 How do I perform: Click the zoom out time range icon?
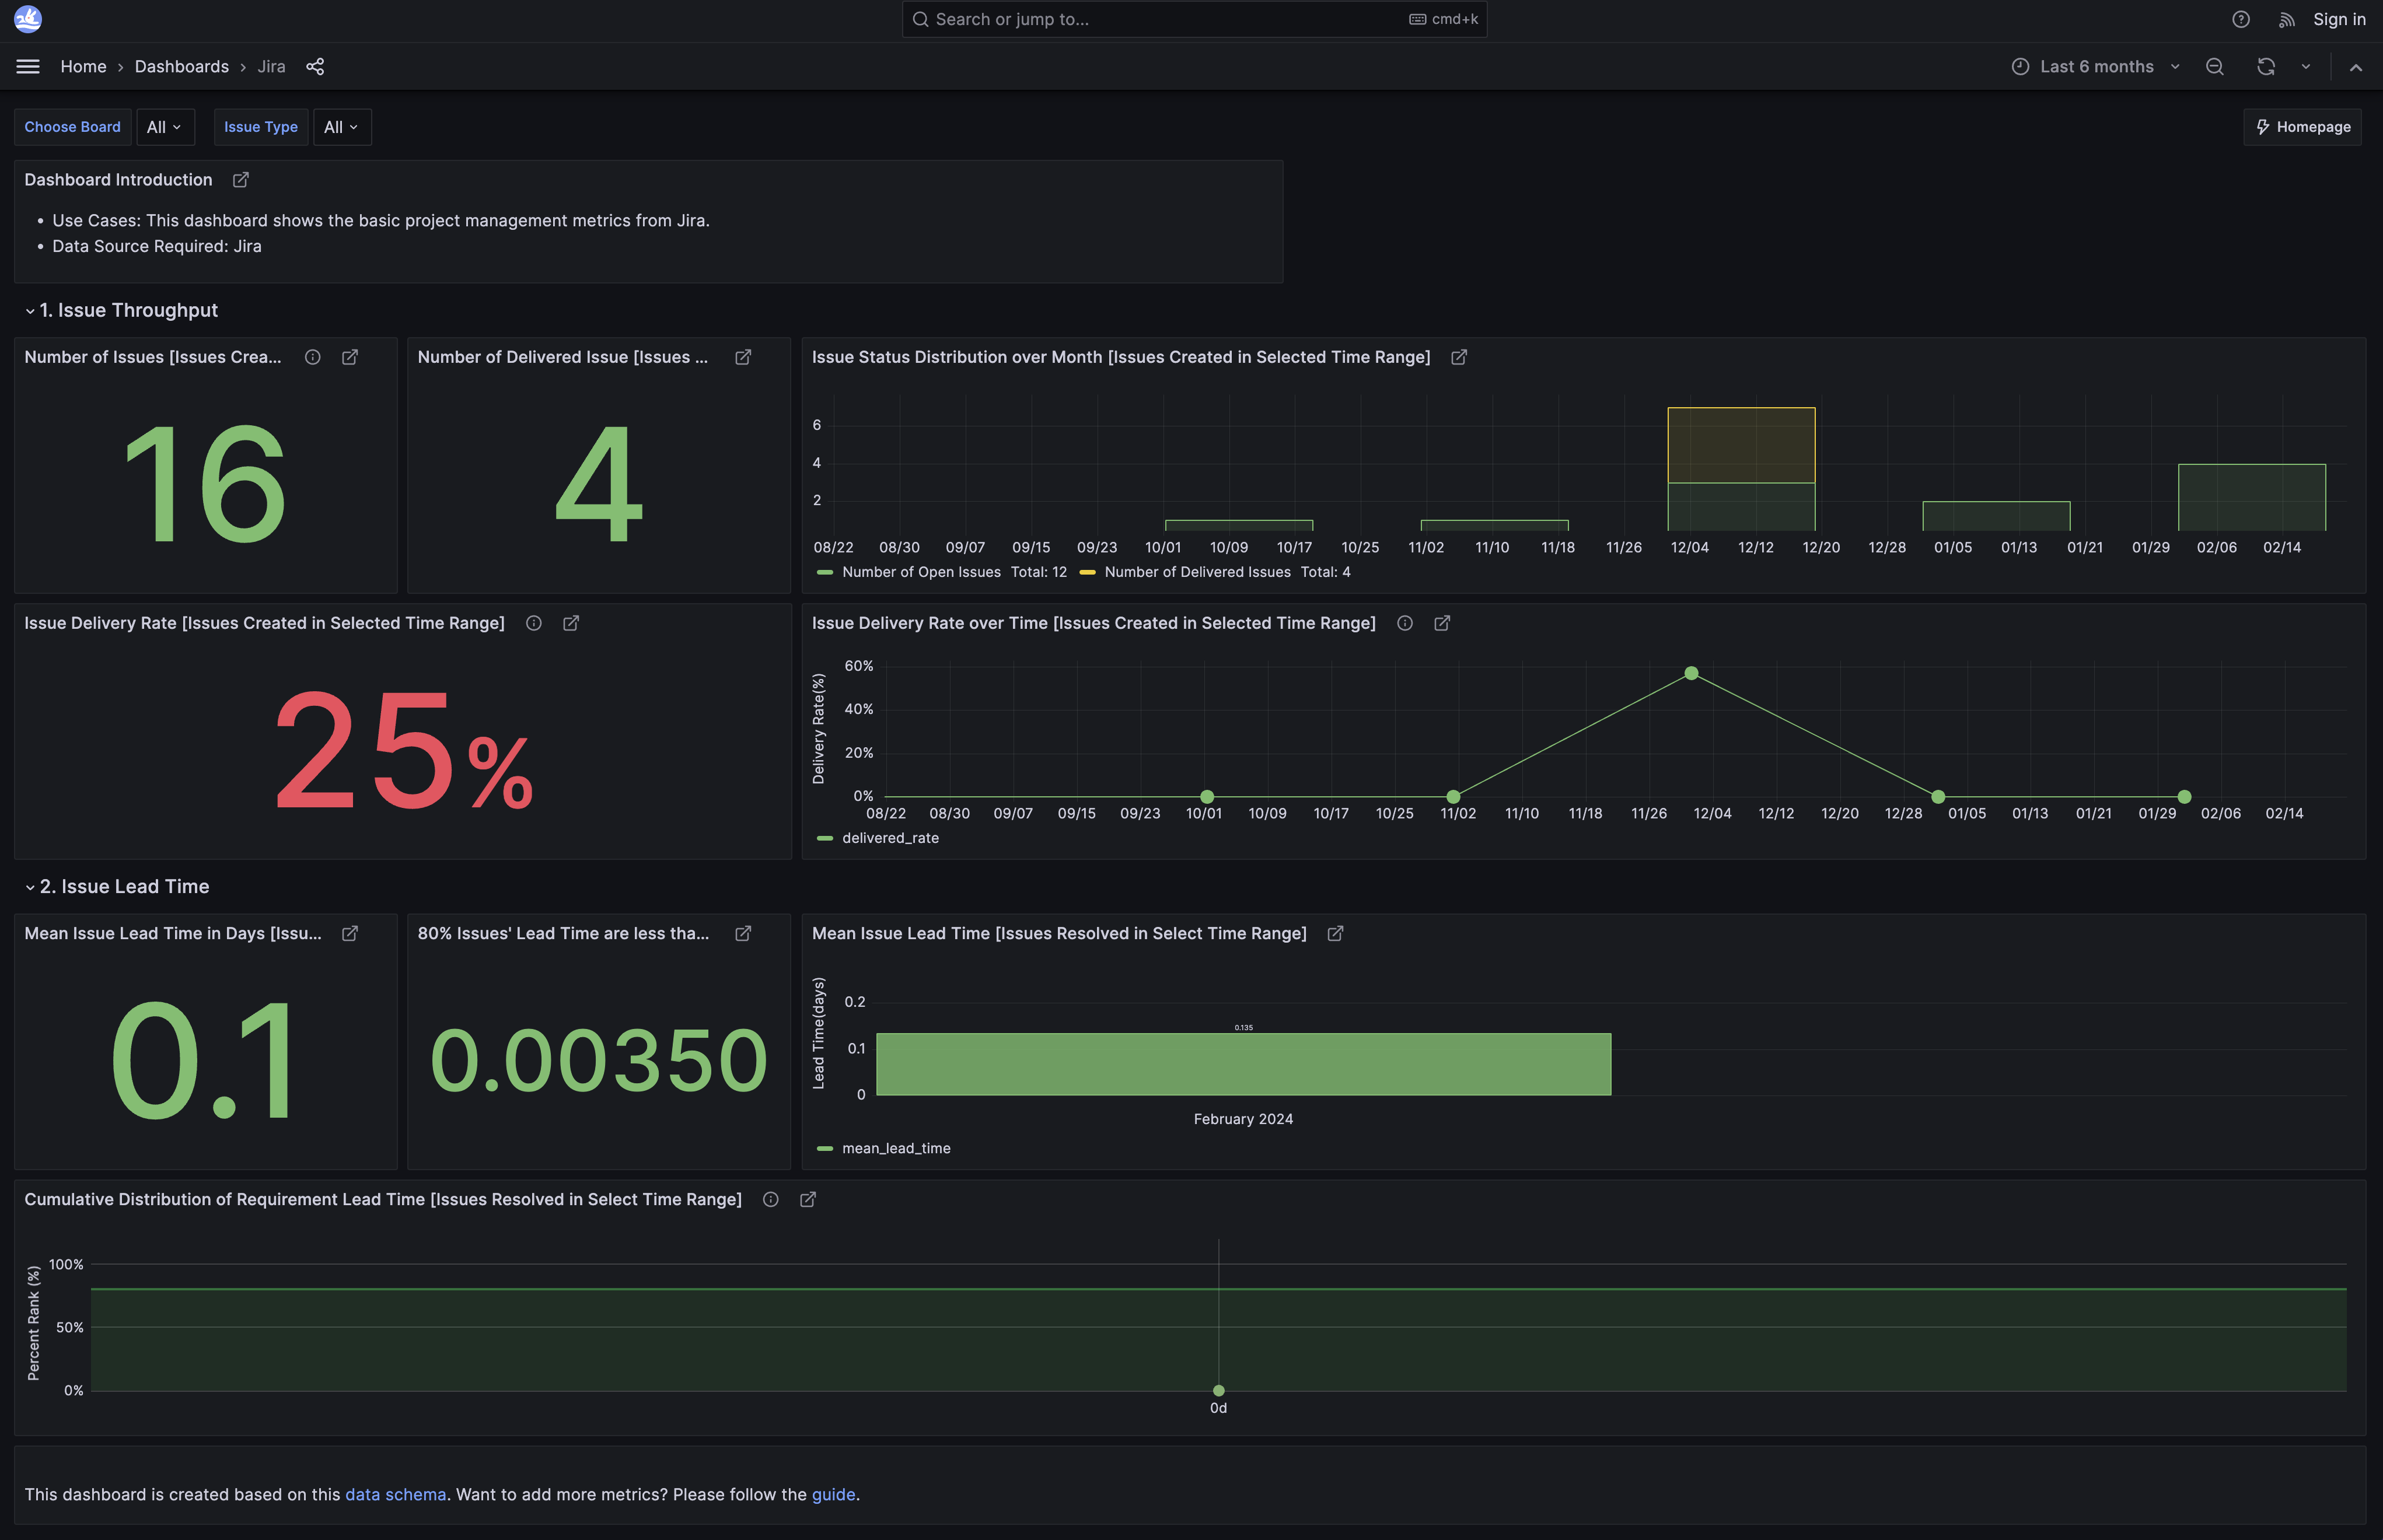pos(2215,66)
